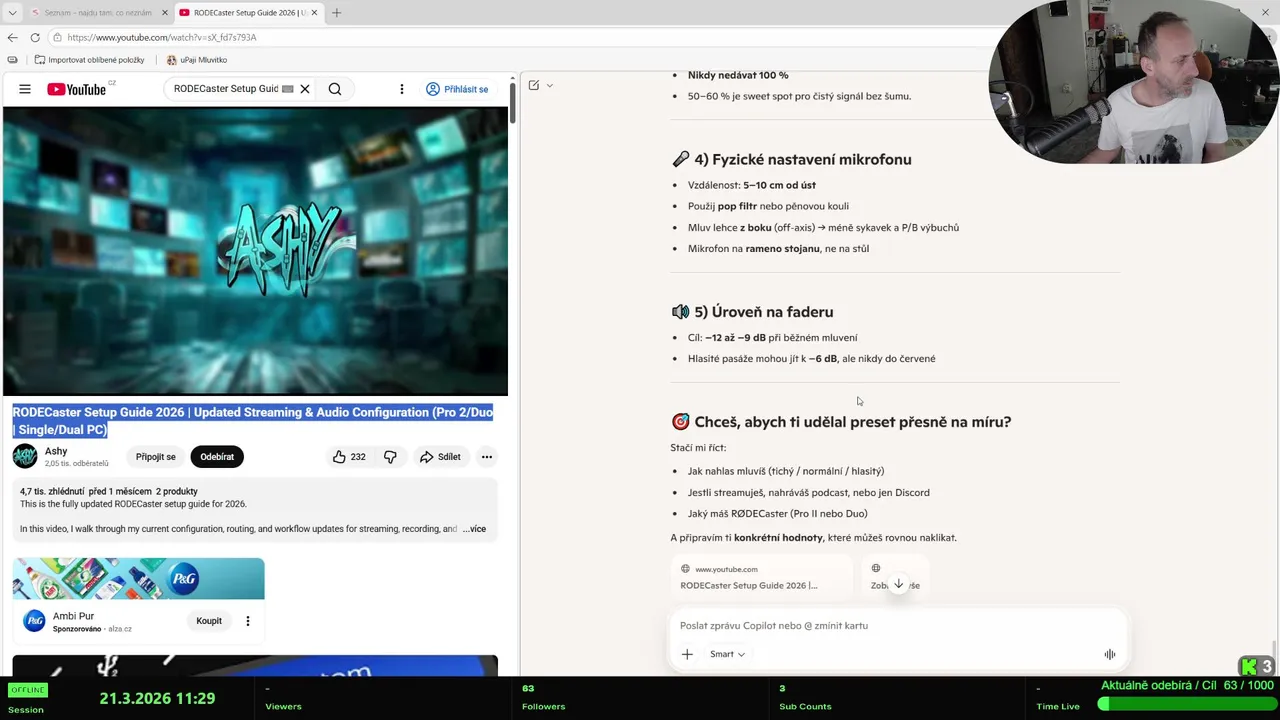Jump to latest message down arrow
Screen dimensions: 1280x720
coord(898,584)
